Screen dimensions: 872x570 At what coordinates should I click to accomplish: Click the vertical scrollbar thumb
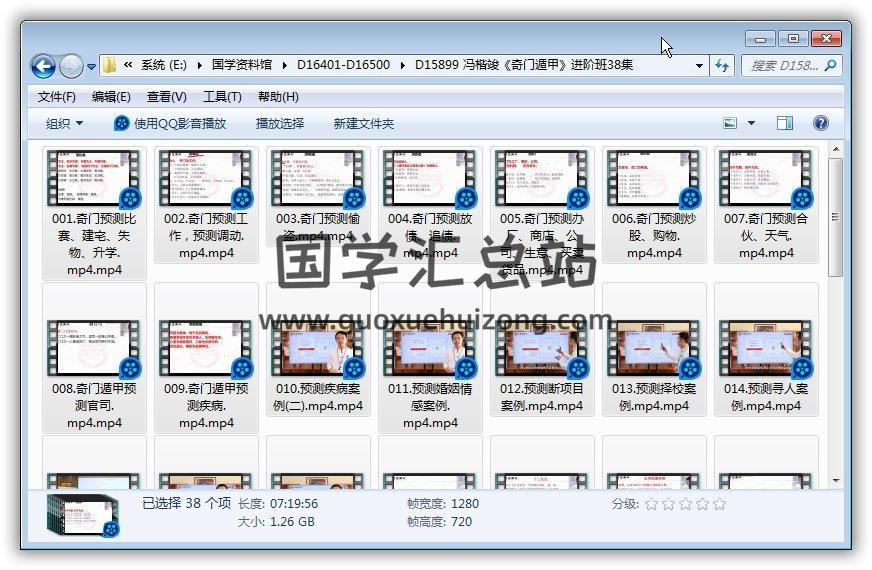click(x=835, y=215)
